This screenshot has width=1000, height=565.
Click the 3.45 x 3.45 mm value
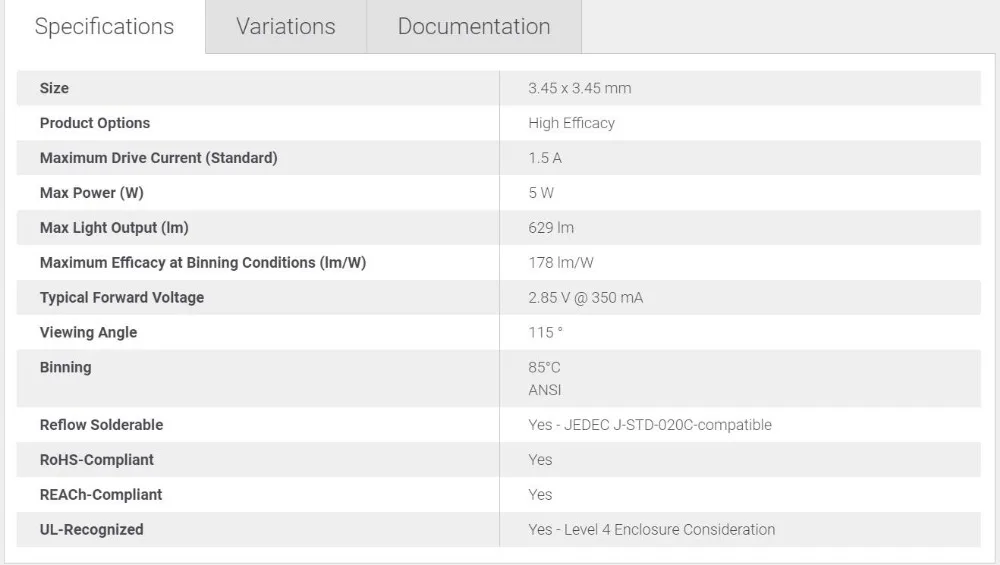tap(580, 88)
